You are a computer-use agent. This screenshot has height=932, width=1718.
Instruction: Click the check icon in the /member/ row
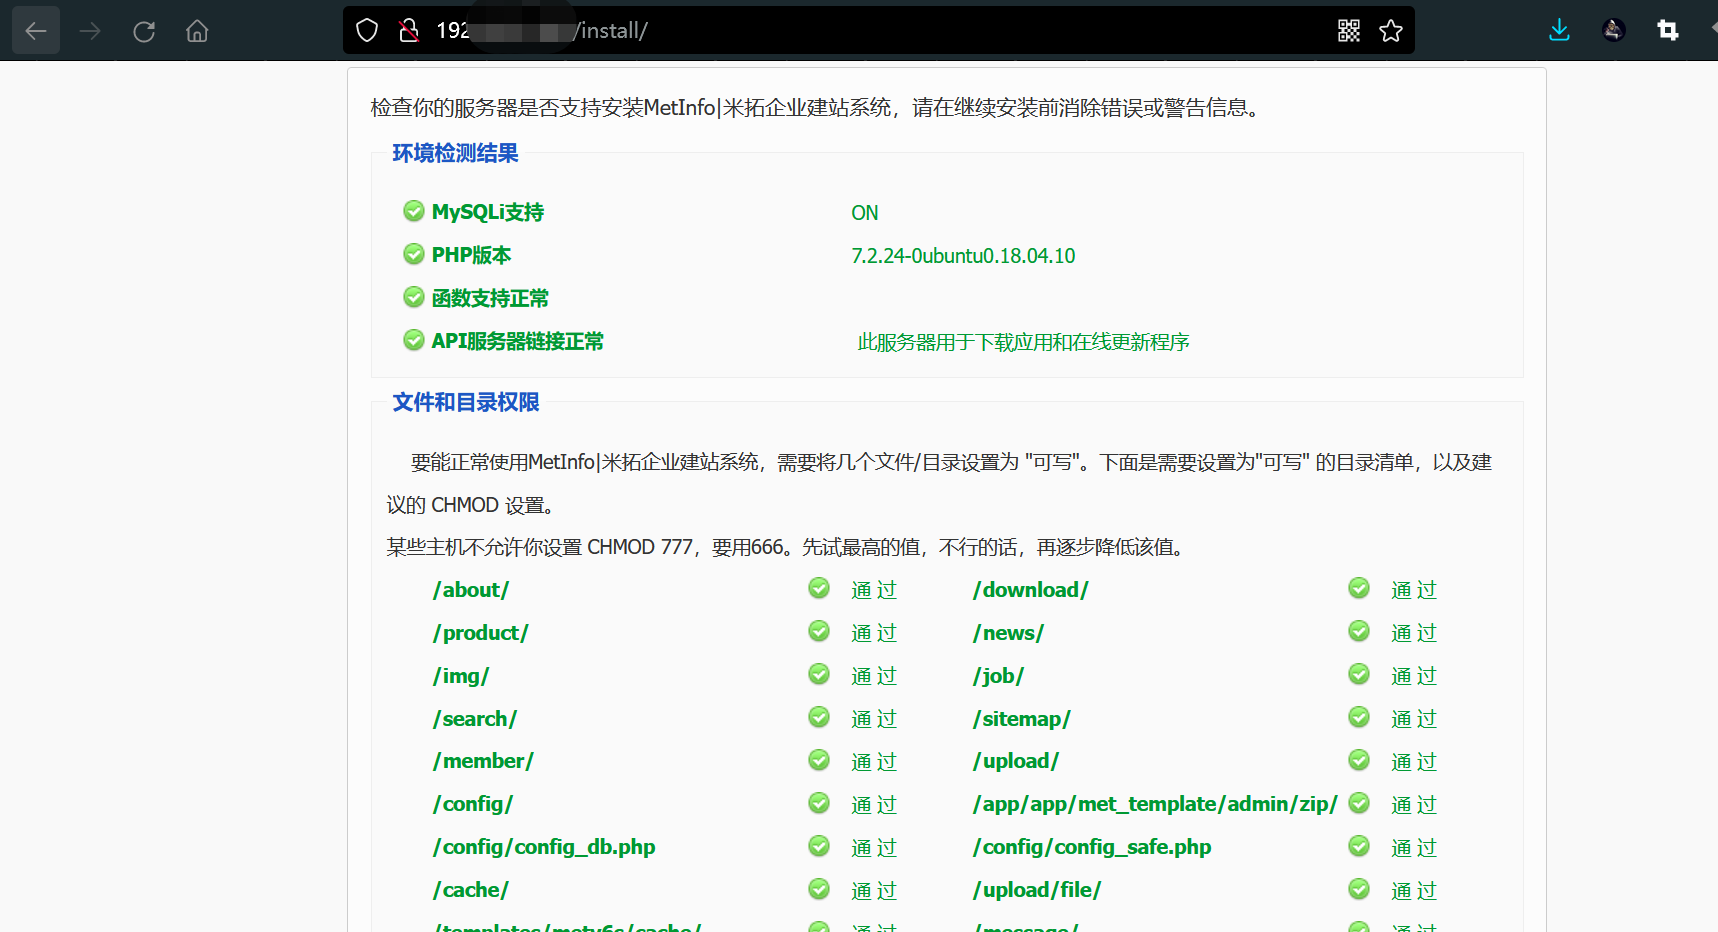819,760
